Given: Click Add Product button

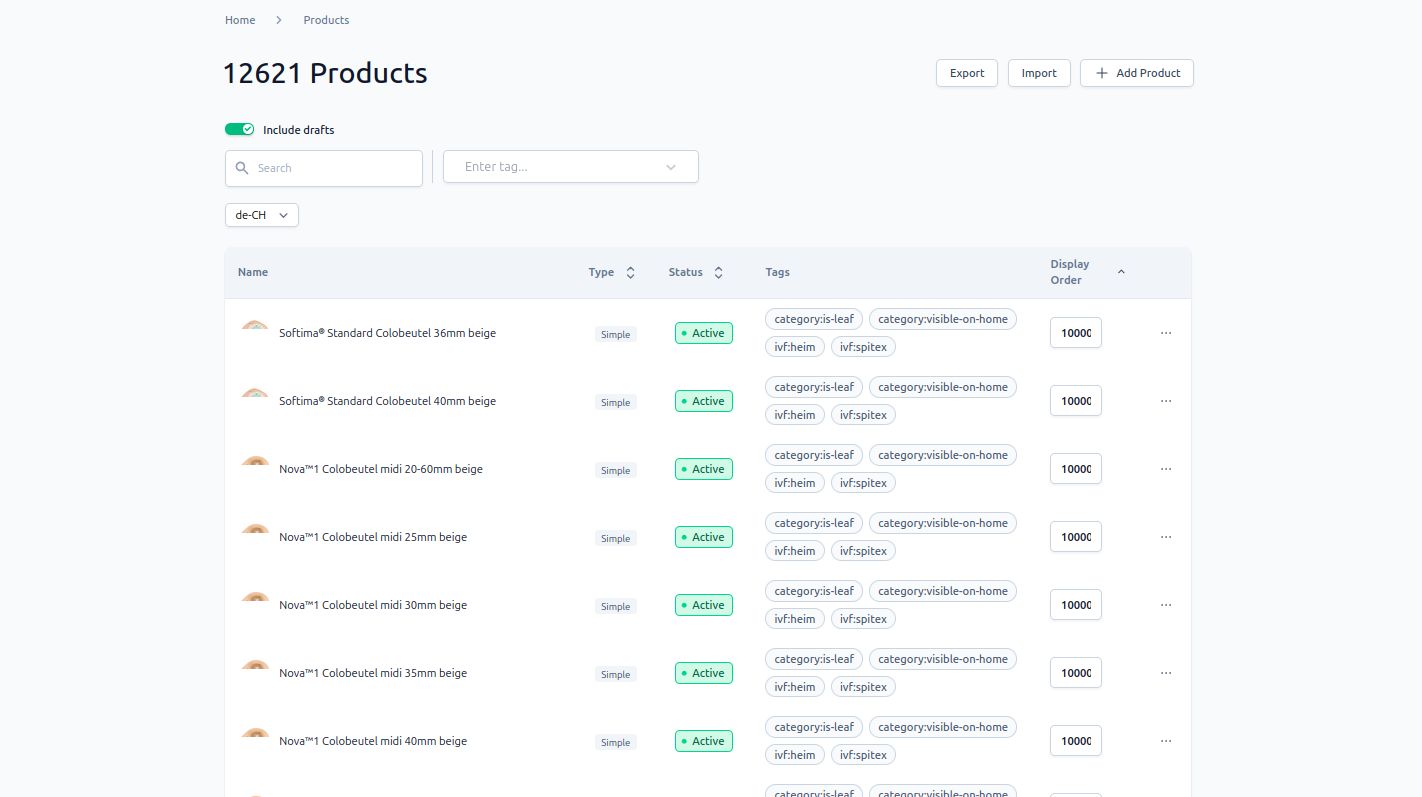Looking at the screenshot, I should [x=1137, y=73].
